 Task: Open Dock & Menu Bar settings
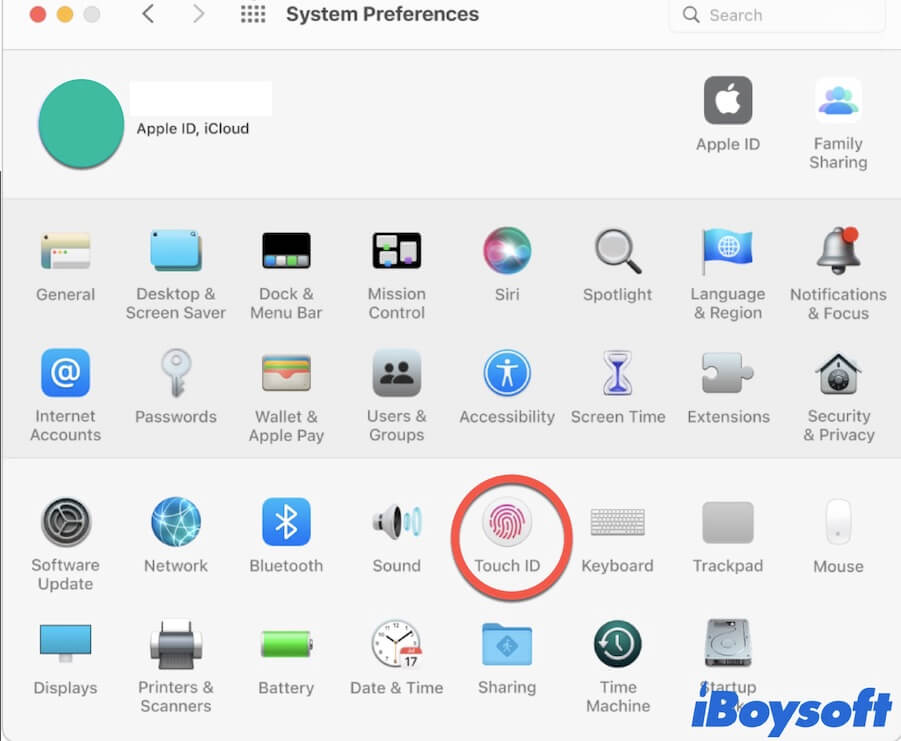click(286, 251)
